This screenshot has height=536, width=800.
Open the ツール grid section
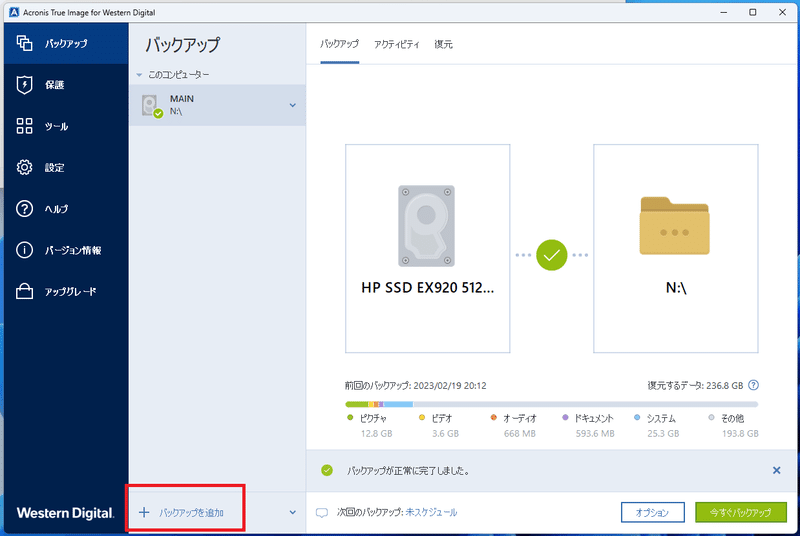pyautogui.click(x=66, y=126)
